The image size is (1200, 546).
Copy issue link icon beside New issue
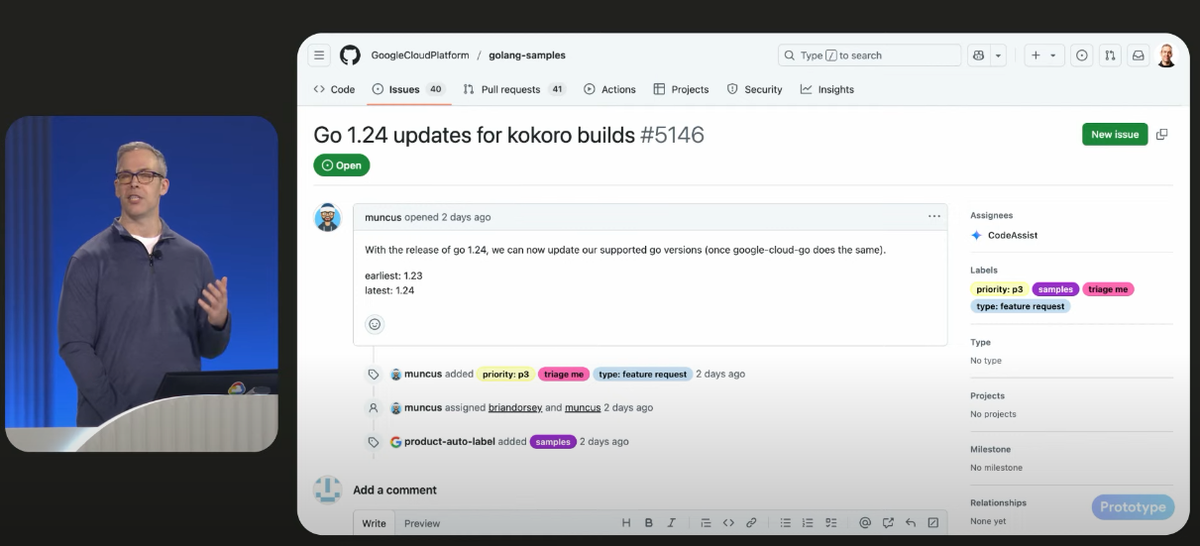pos(1162,134)
